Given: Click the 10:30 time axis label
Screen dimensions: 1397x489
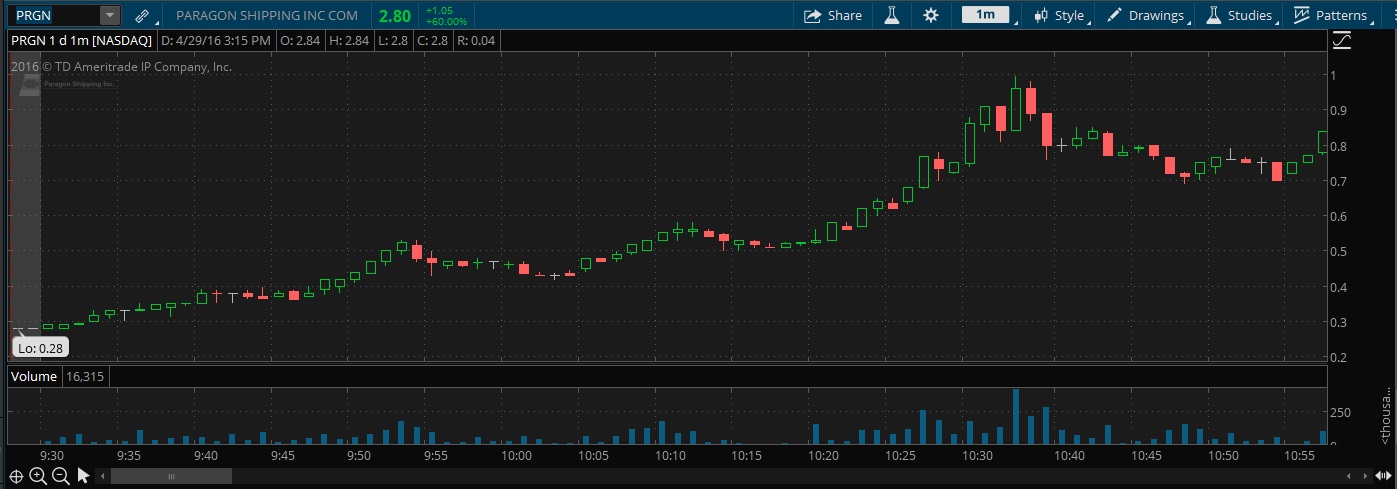Looking at the screenshot, I should 977,455.
